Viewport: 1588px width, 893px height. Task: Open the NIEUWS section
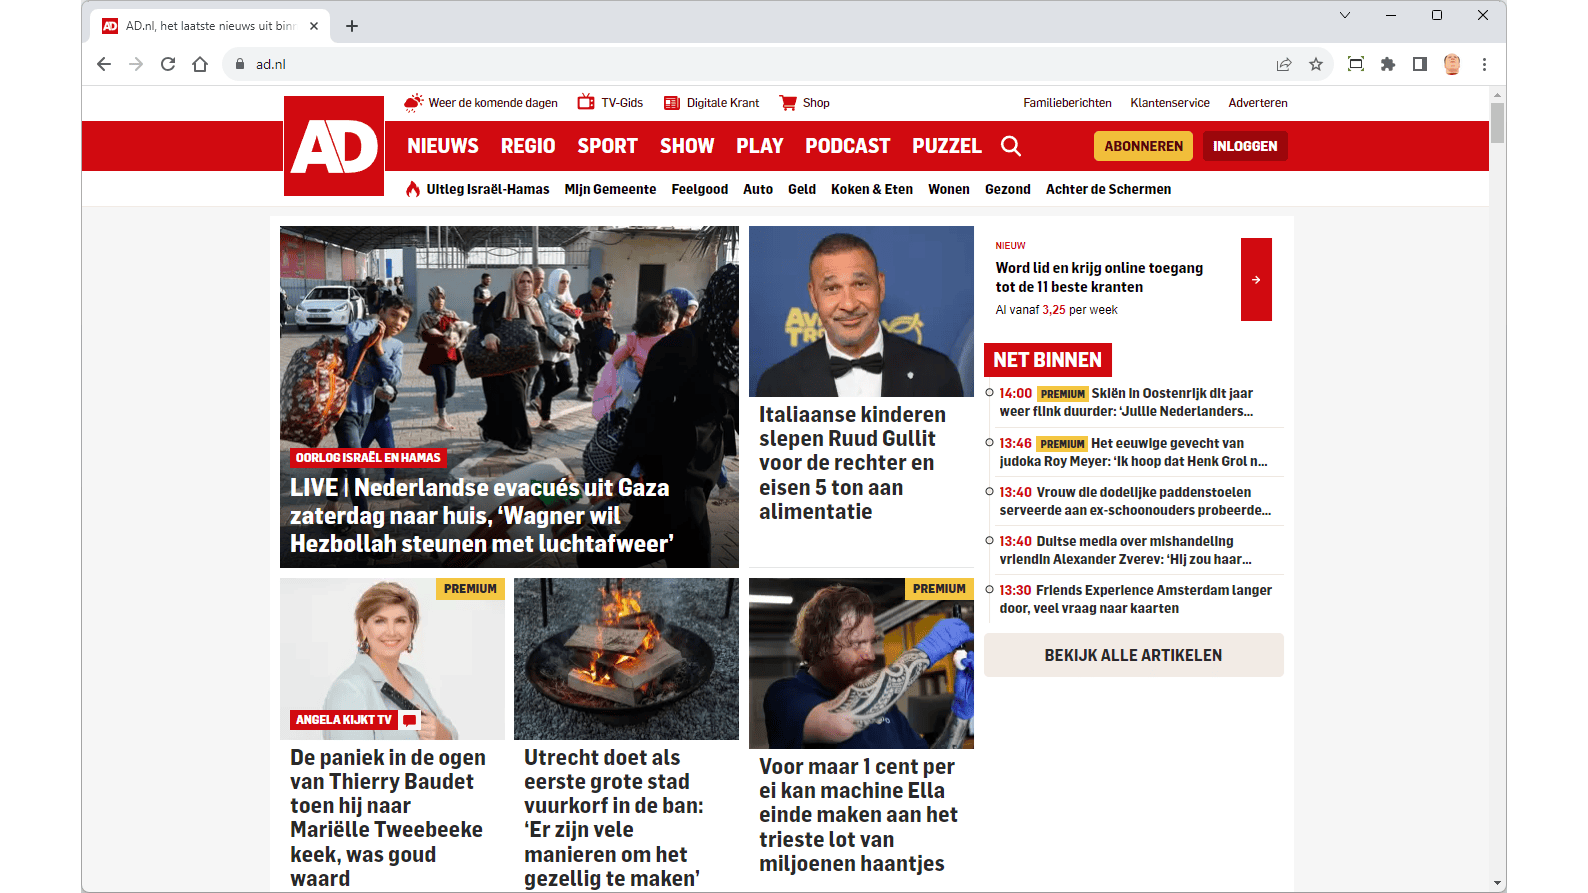coord(443,146)
